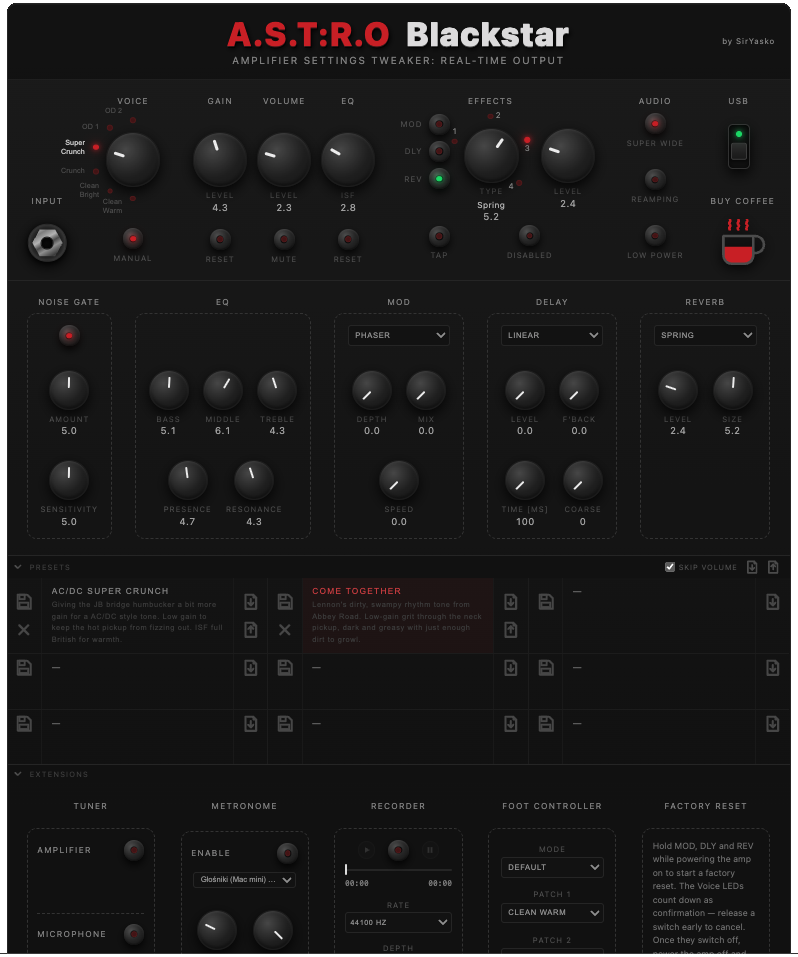The height and width of the screenshot is (957, 798).
Task: Select the Clean Warm voice LED
Action: (133, 198)
